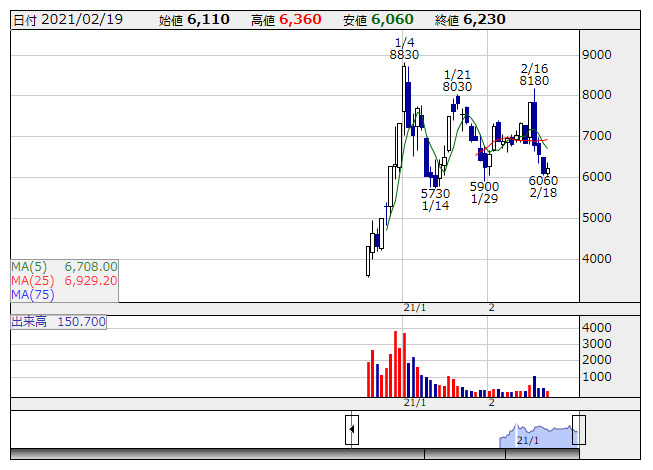Click the 2/16 8180 peak label
653x470 pixels.
(x=534, y=75)
